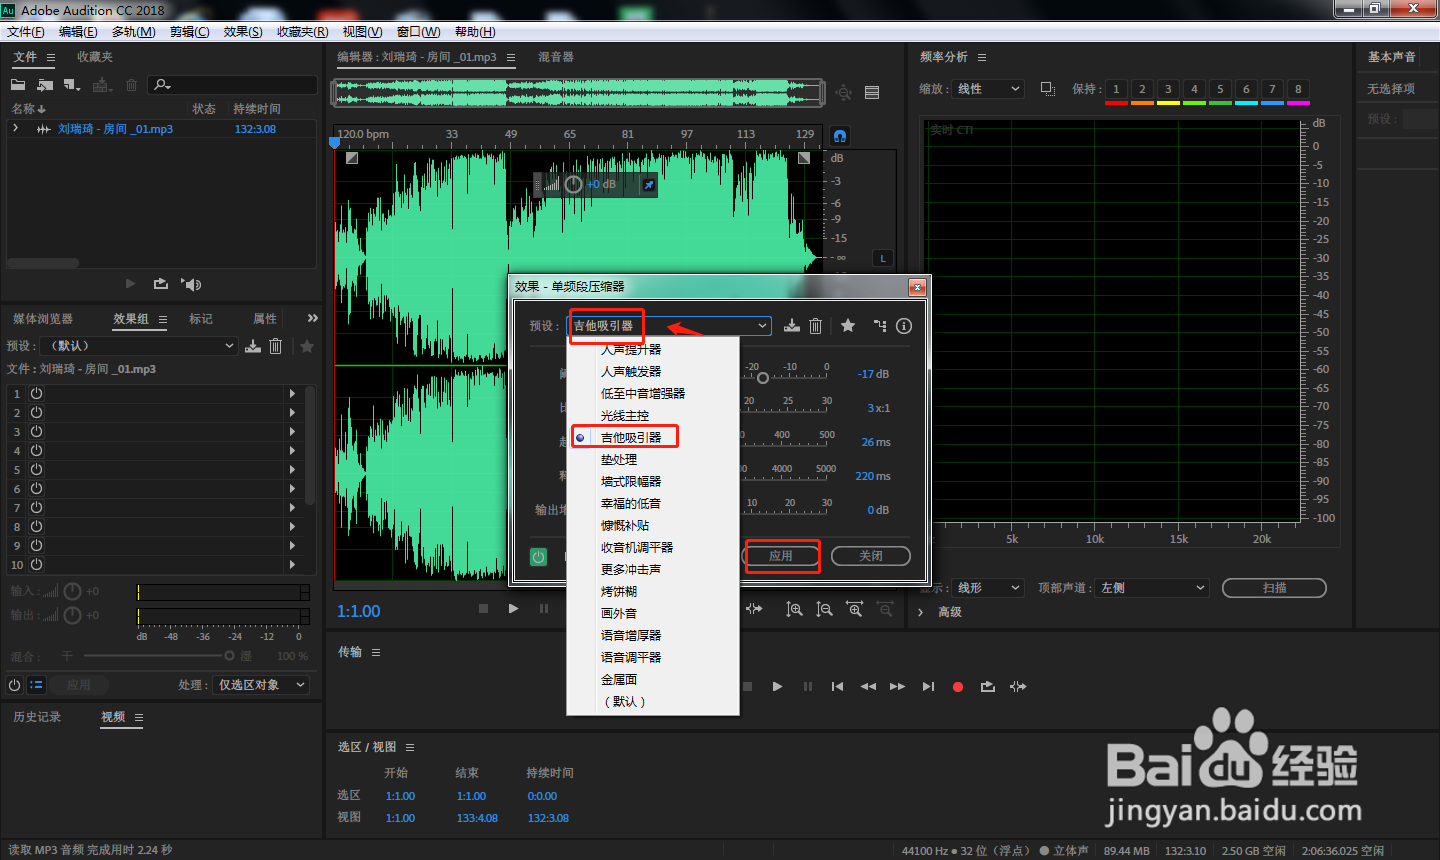Toggle L channel enable on waveform

883,258
